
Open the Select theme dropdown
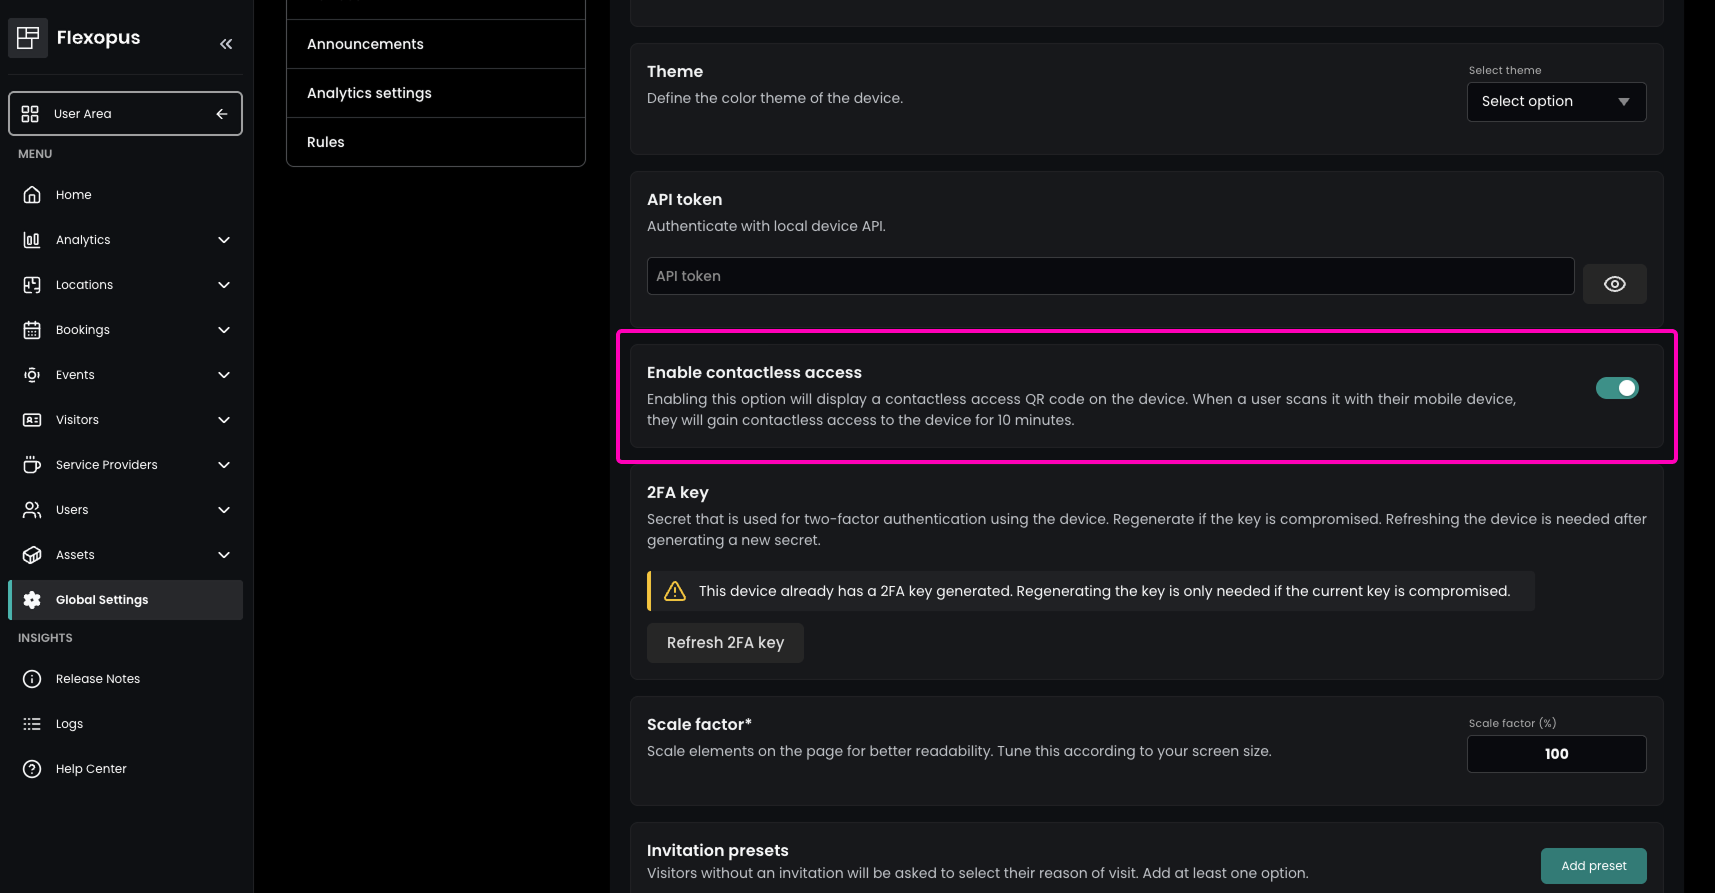point(1556,102)
